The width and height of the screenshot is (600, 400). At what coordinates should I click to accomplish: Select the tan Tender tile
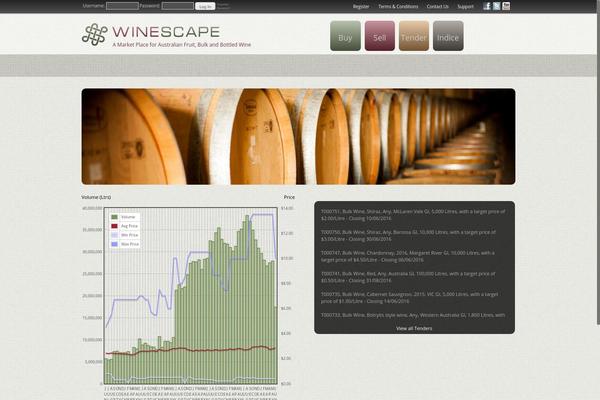414,36
